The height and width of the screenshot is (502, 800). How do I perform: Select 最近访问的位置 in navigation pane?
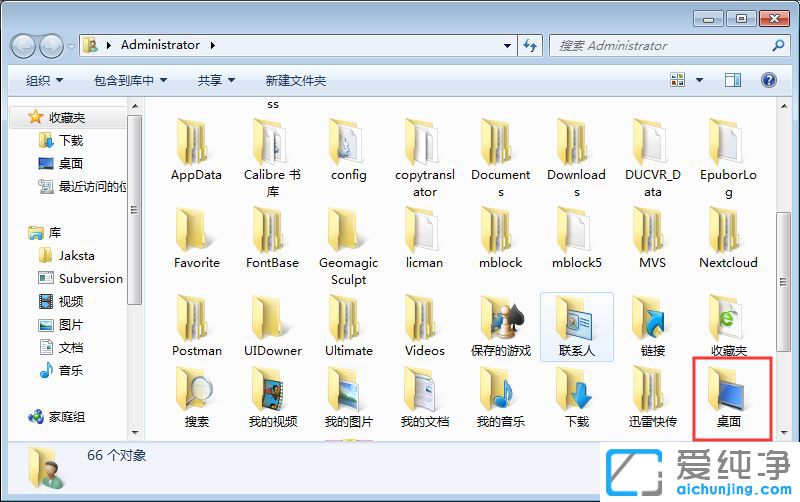pos(82,186)
